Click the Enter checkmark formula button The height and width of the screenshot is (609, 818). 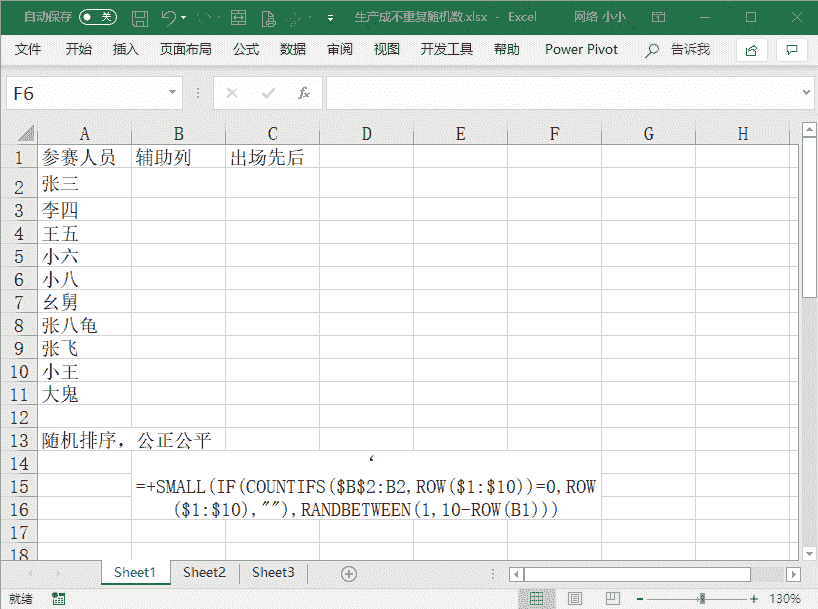268,93
